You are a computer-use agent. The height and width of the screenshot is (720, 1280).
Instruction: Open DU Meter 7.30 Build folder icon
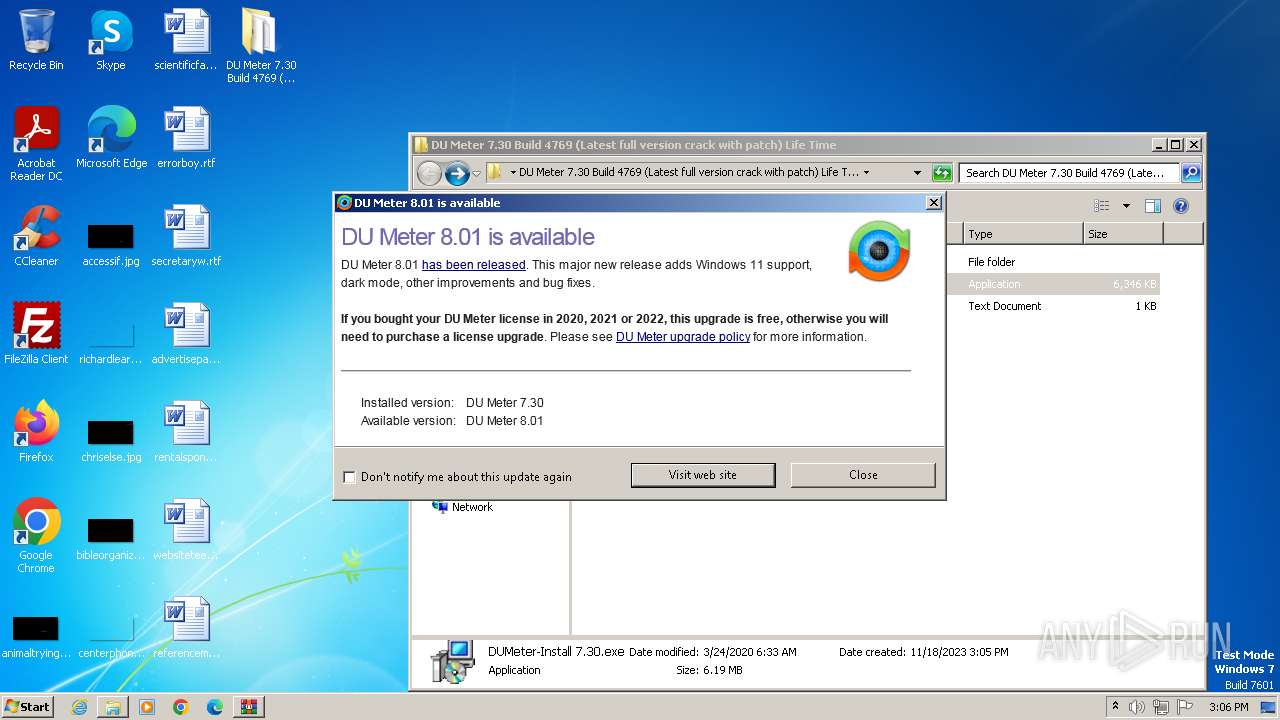coord(260,46)
